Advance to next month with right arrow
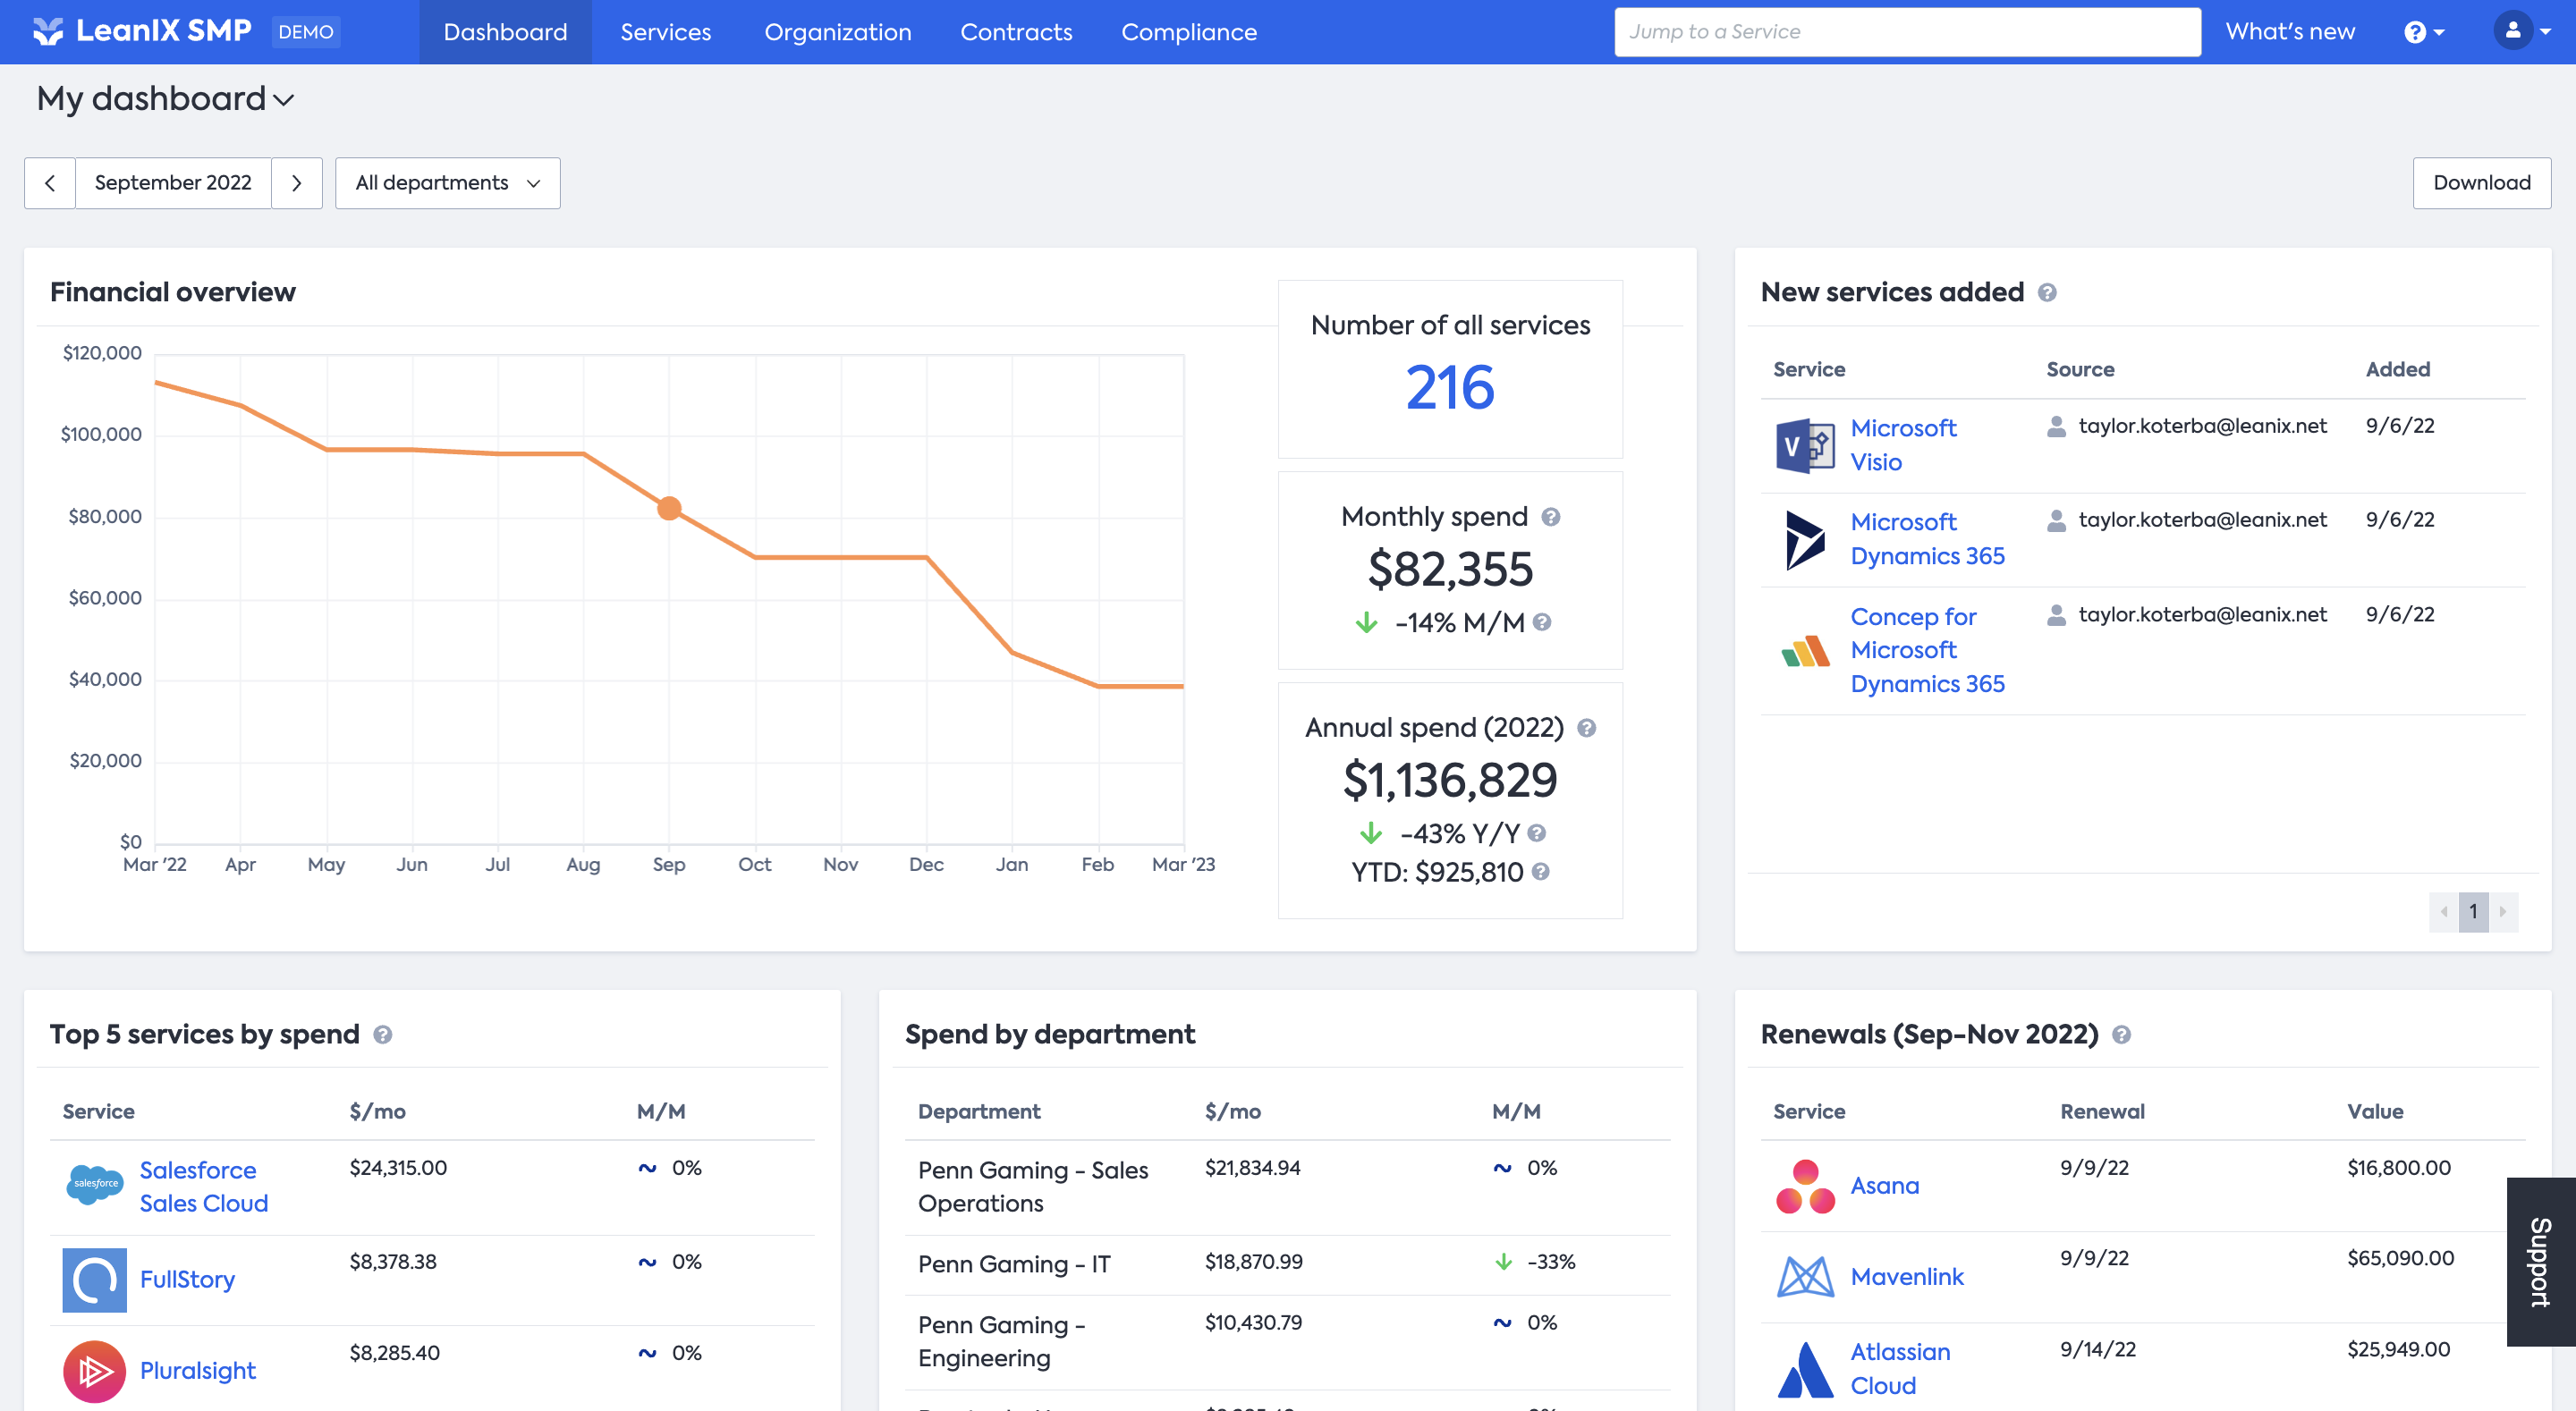The image size is (2576, 1411). click(x=296, y=183)
